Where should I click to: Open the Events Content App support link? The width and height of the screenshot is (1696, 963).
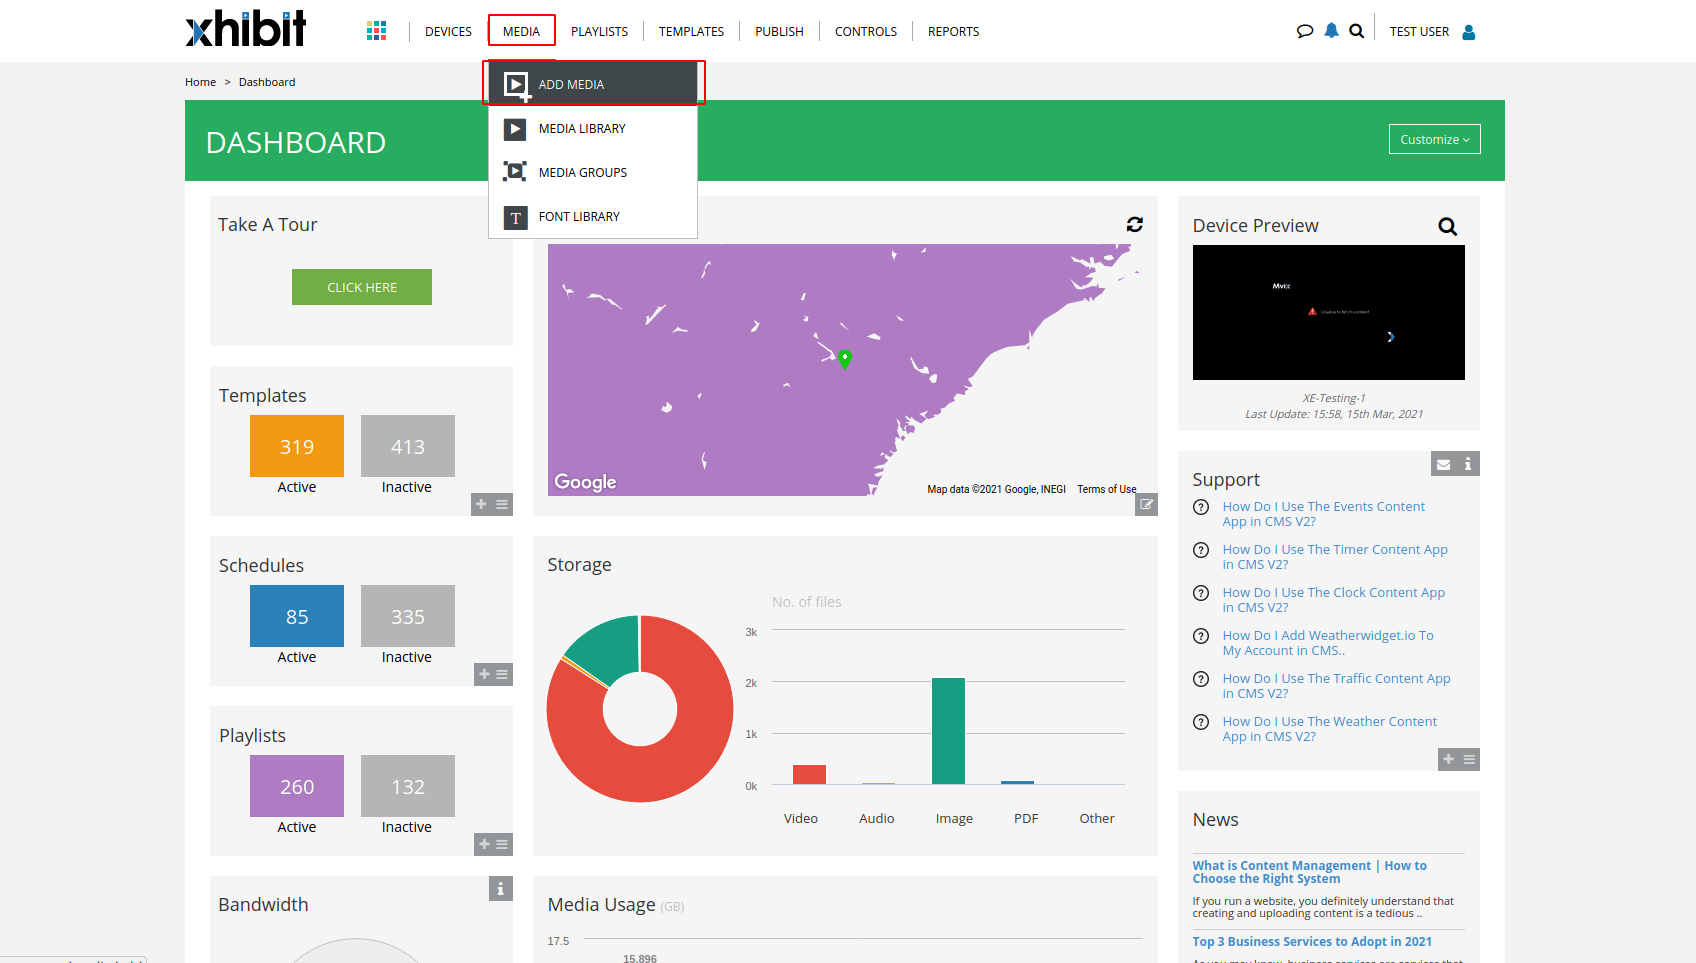click(1323, 514)
